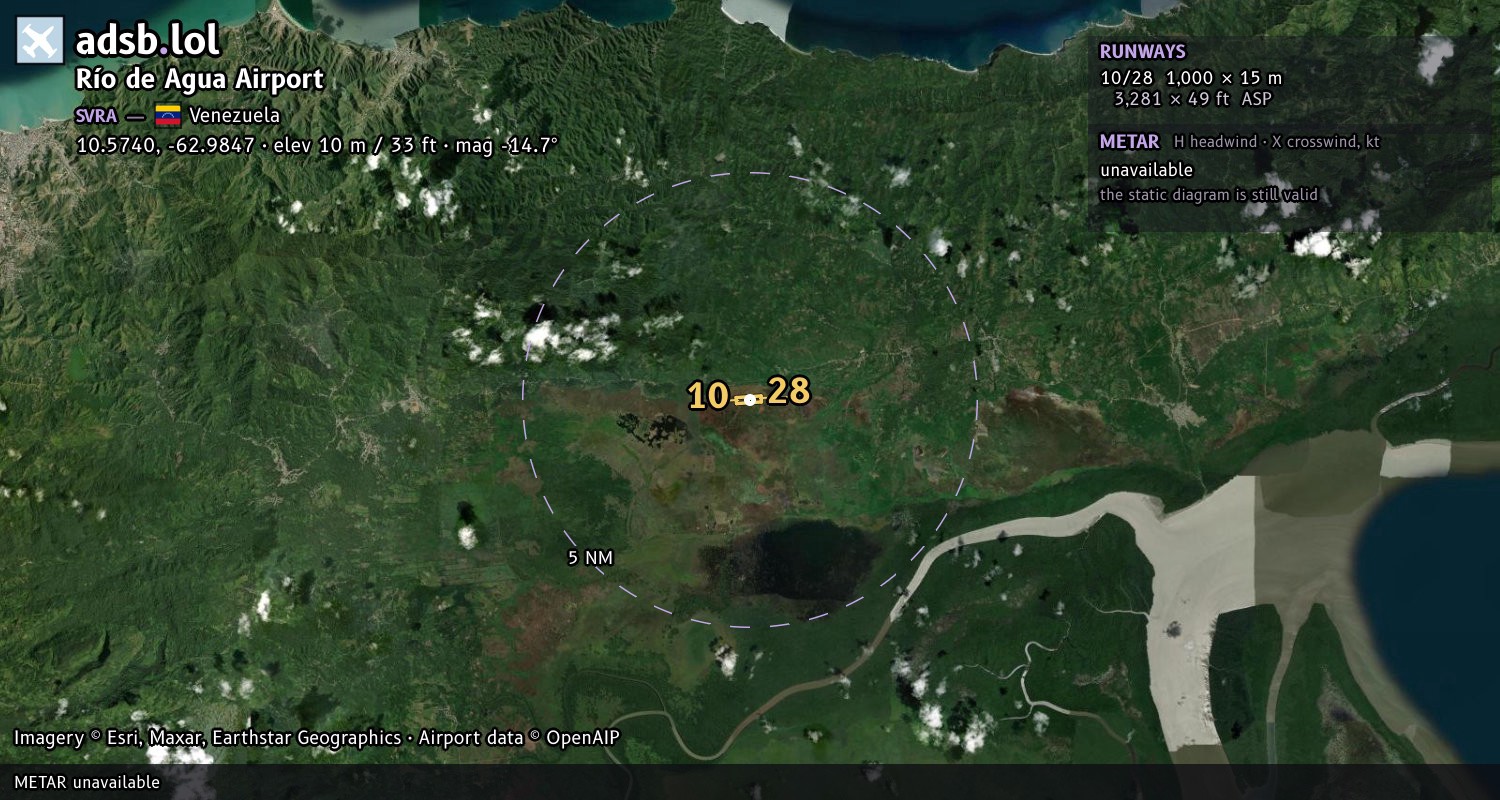
Task: Click "unavailable" under the METAR heading
Action: tap(1146, 170)
